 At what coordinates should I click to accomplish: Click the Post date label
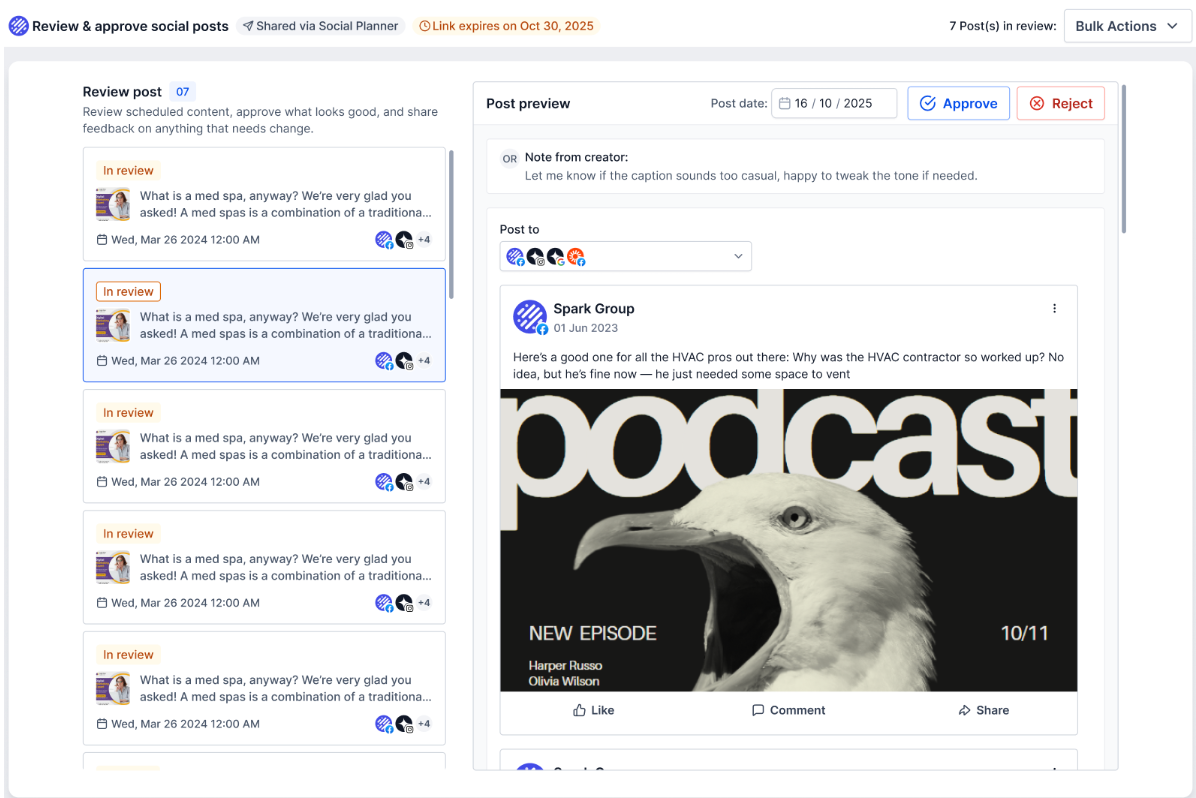click(738, 103)
